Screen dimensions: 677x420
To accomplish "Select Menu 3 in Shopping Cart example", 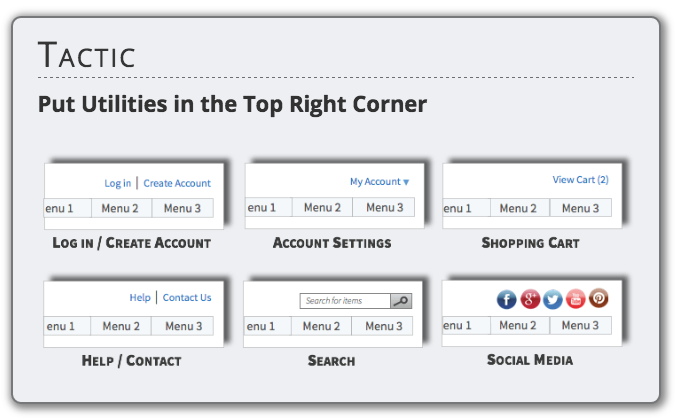I will [x=581, y=208].
